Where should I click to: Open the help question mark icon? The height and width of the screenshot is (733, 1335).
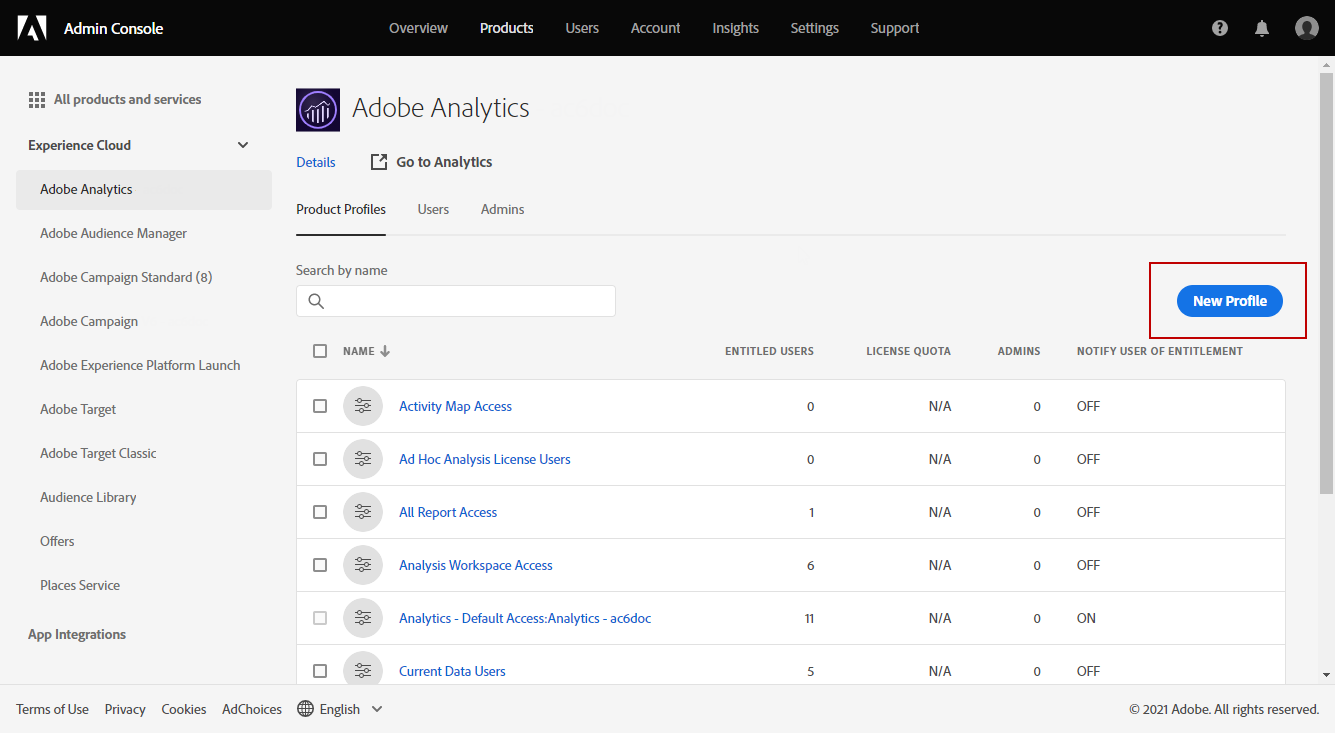(1220, 28)
